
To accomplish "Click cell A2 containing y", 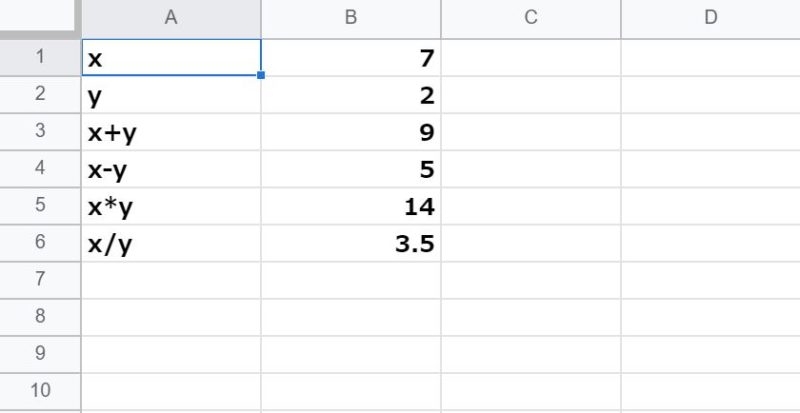I will pos(170,95).
